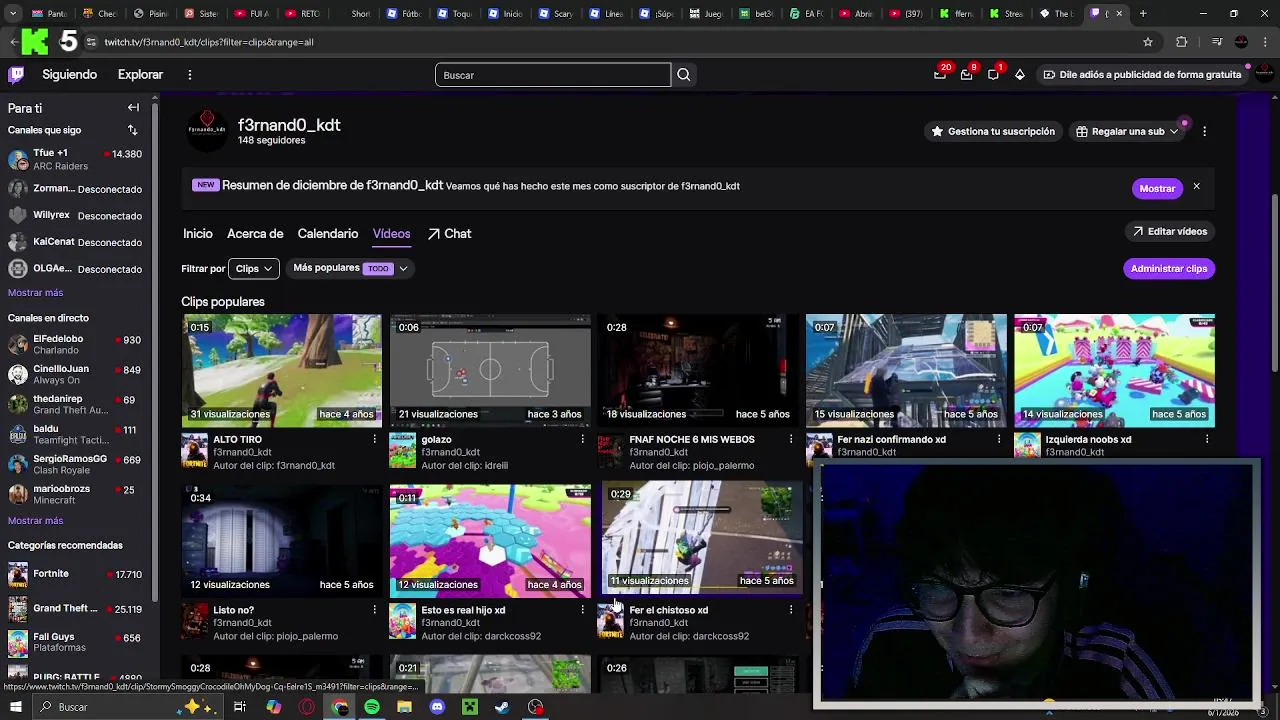
Task: Expand live channels with Mostrar más
Action: click(35, 521)
